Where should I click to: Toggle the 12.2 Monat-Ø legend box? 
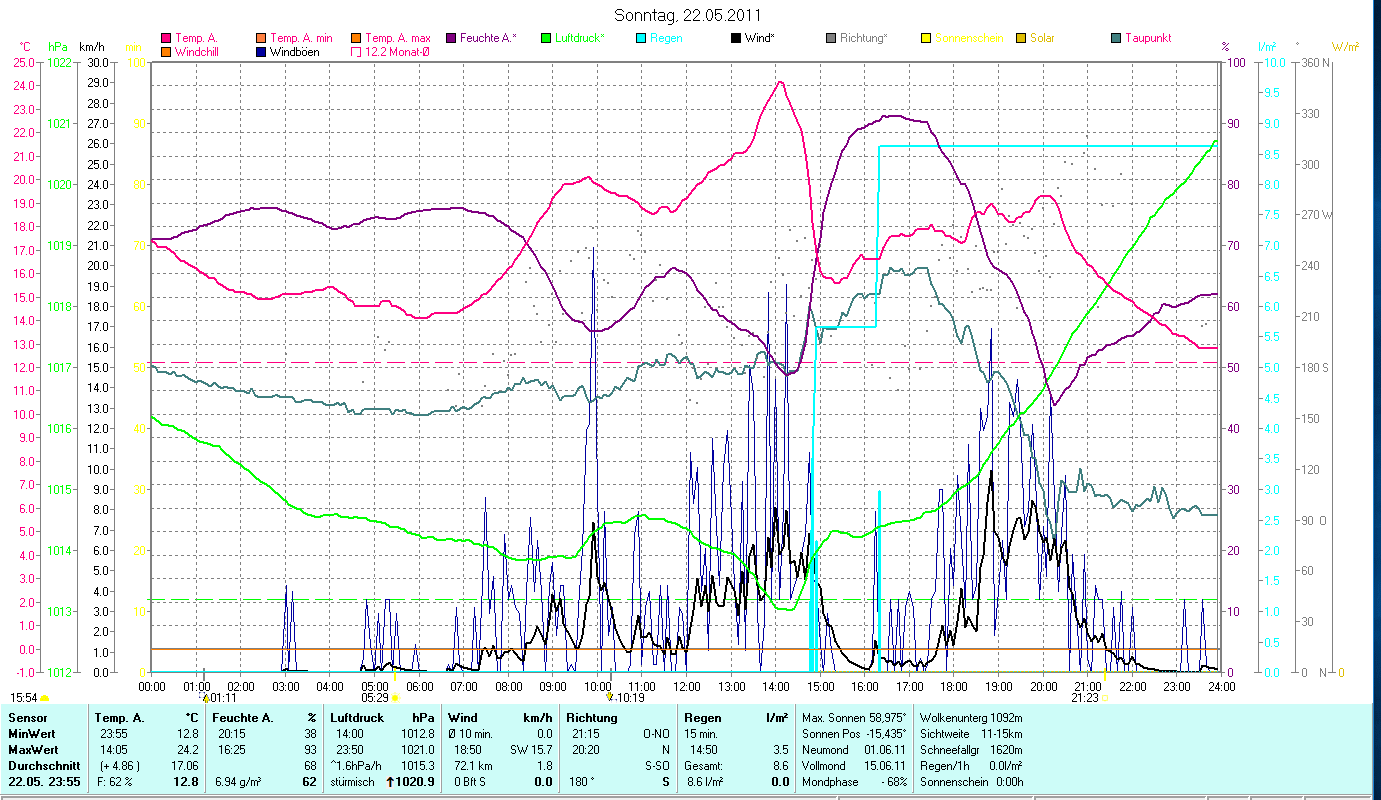coord(356,52)
